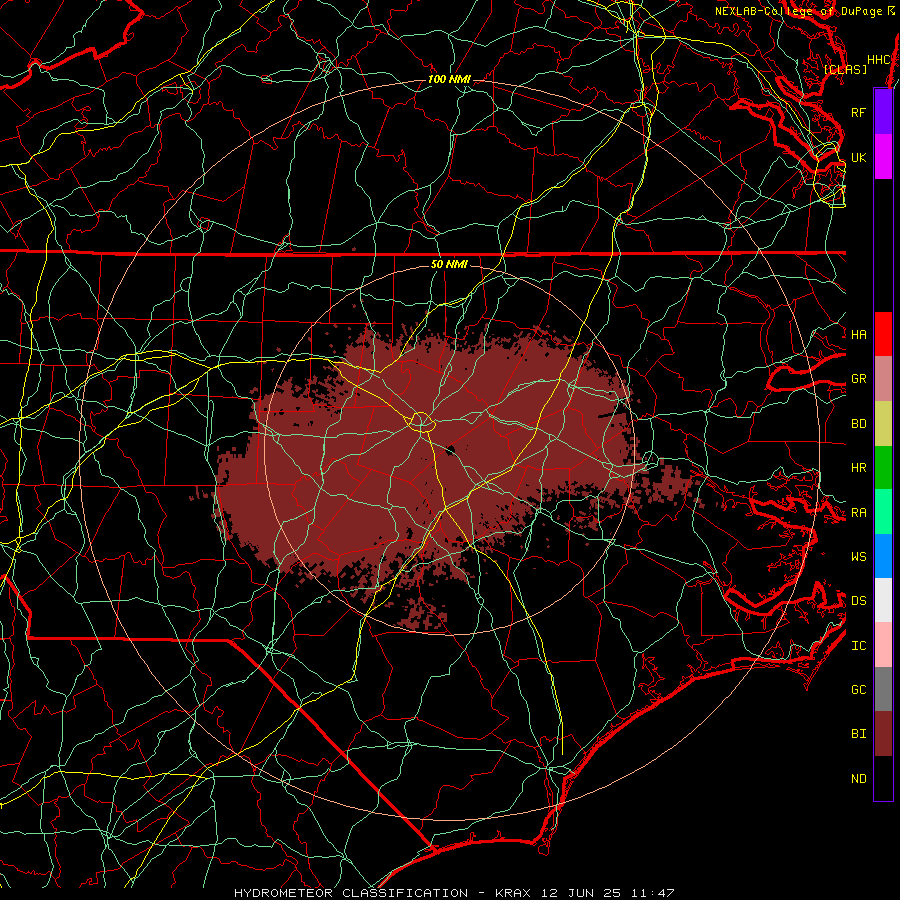Pick the dusty pink GR legend swatch
This screenshot has height=900, width=900.
[x=883, y=379]
